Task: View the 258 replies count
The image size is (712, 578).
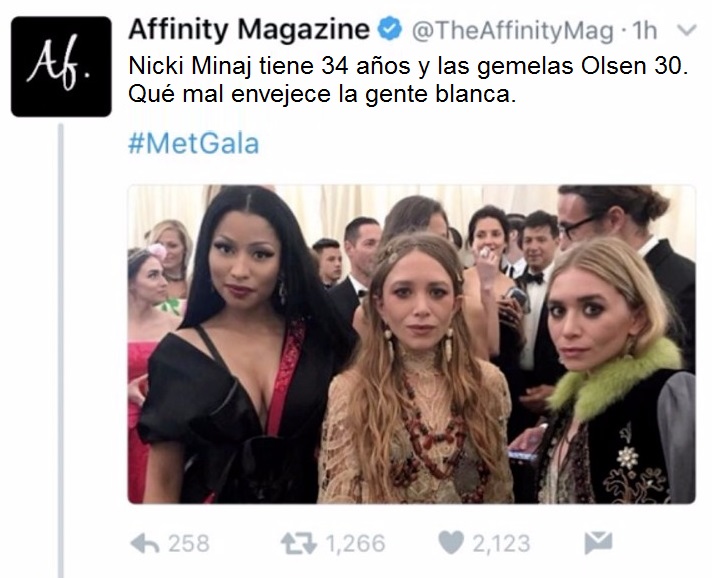Action: coord(188,543)
